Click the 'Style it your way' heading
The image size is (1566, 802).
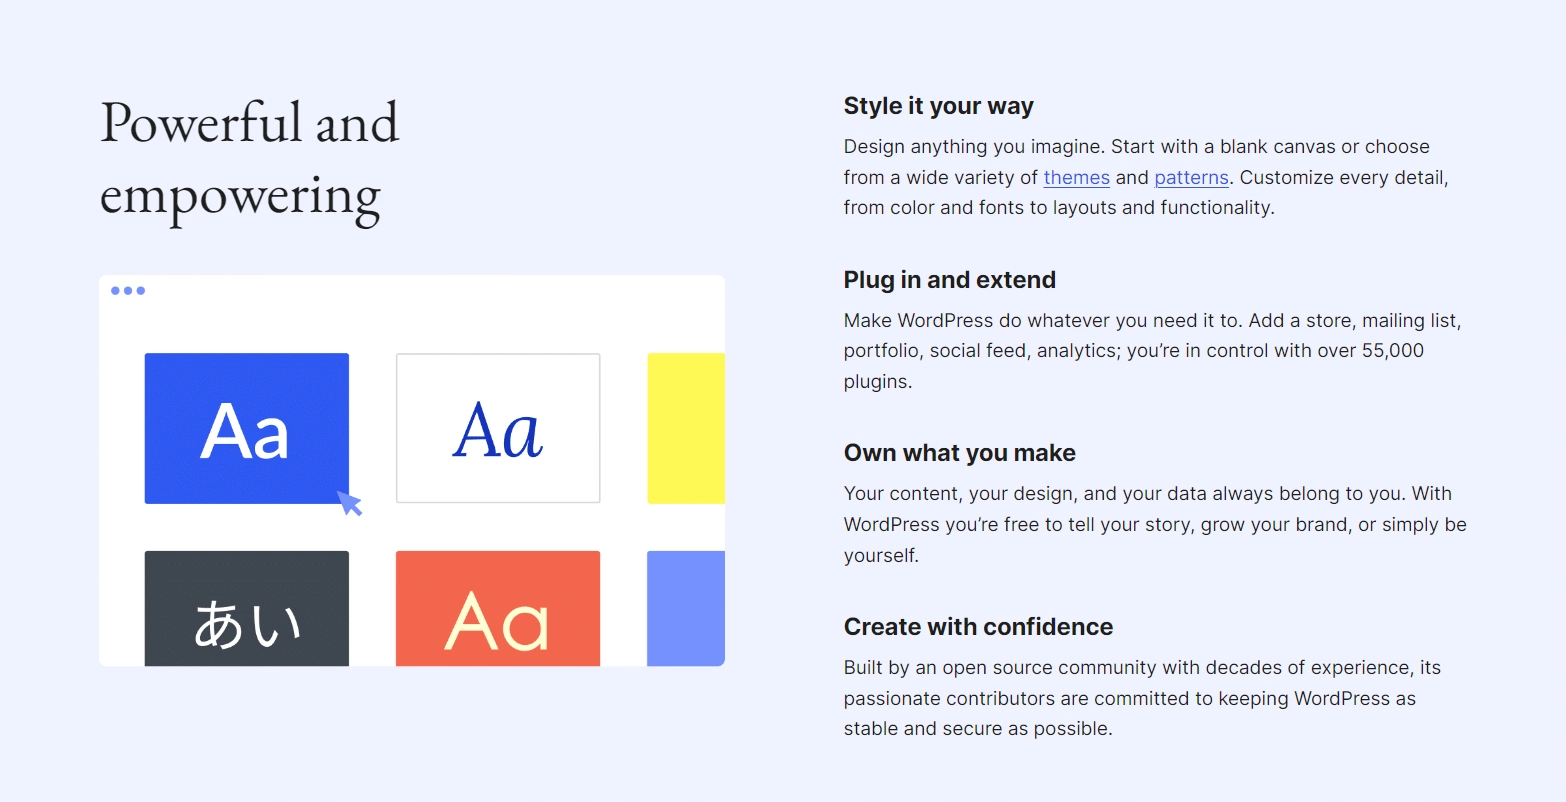[x=938, y=106]
